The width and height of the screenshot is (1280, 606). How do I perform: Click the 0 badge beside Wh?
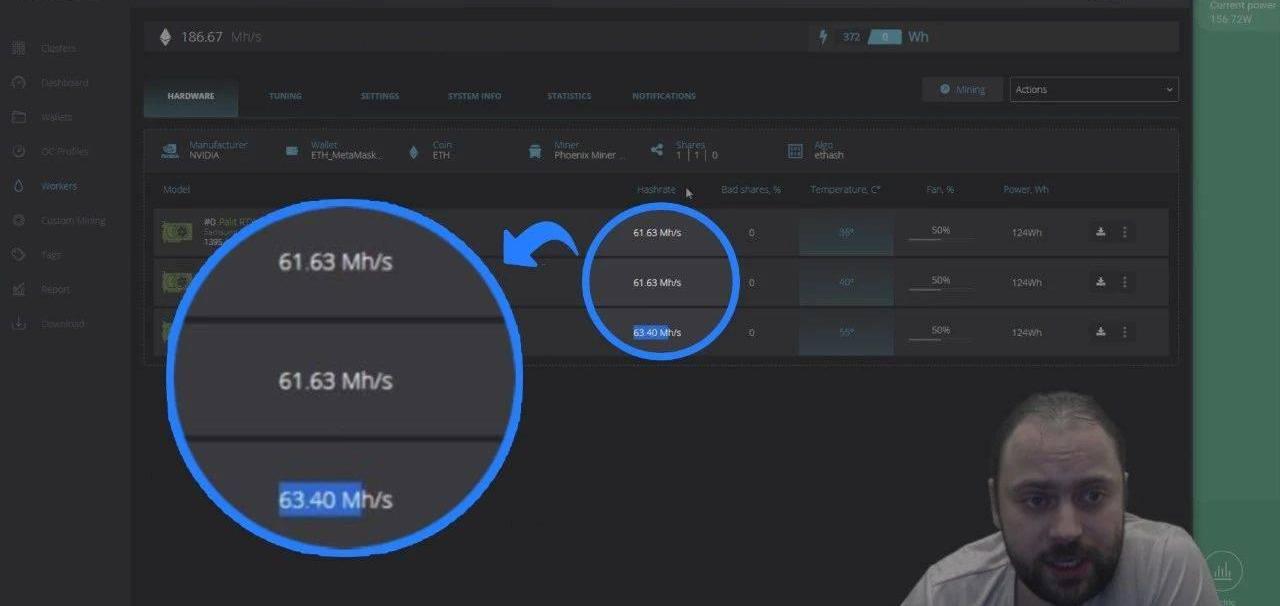(885, 37)
